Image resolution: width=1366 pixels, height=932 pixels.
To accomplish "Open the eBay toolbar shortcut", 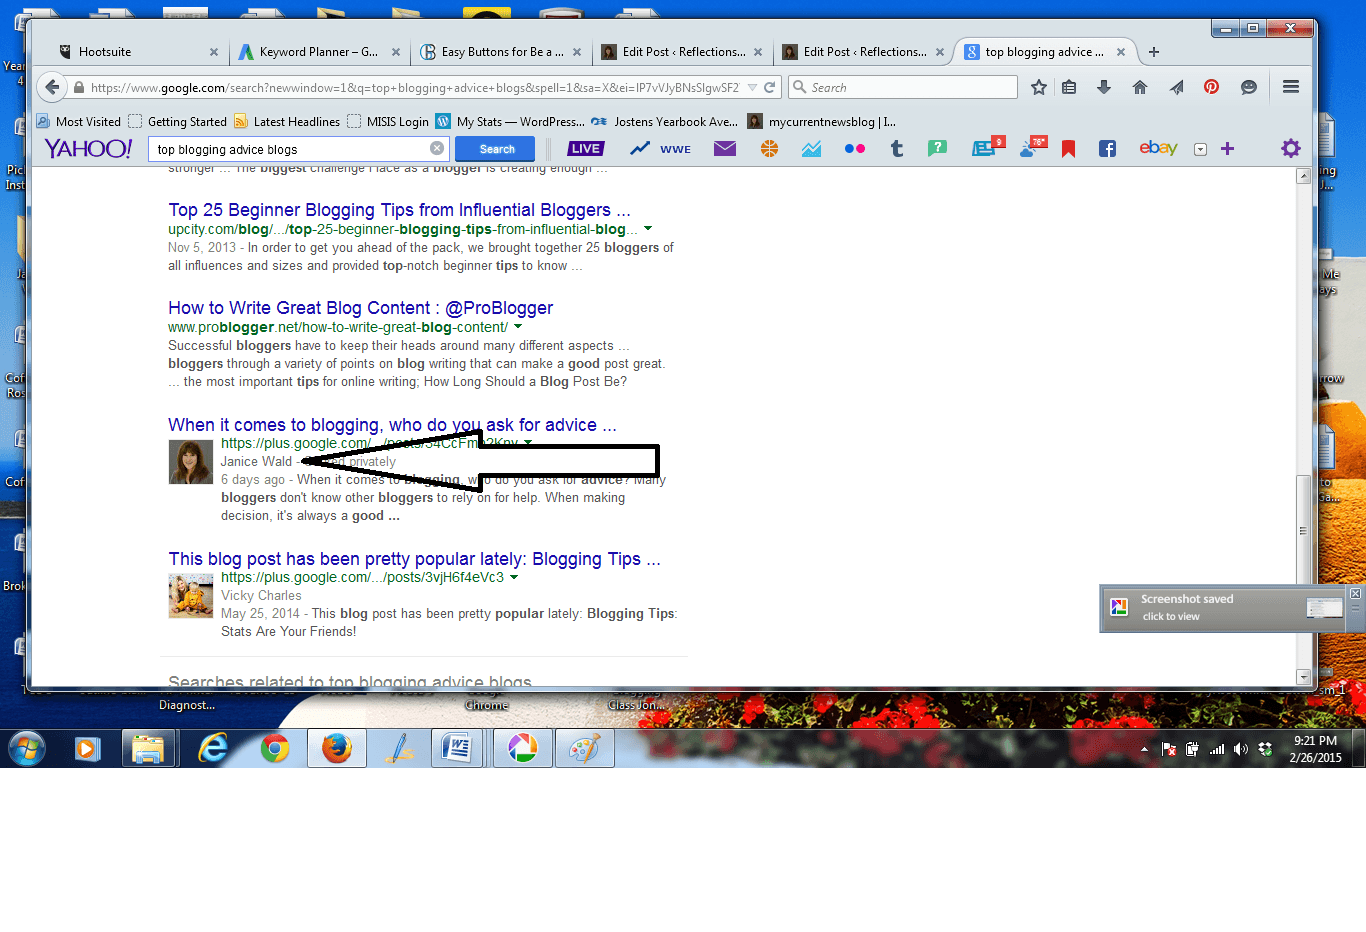I will (1158, 149).
